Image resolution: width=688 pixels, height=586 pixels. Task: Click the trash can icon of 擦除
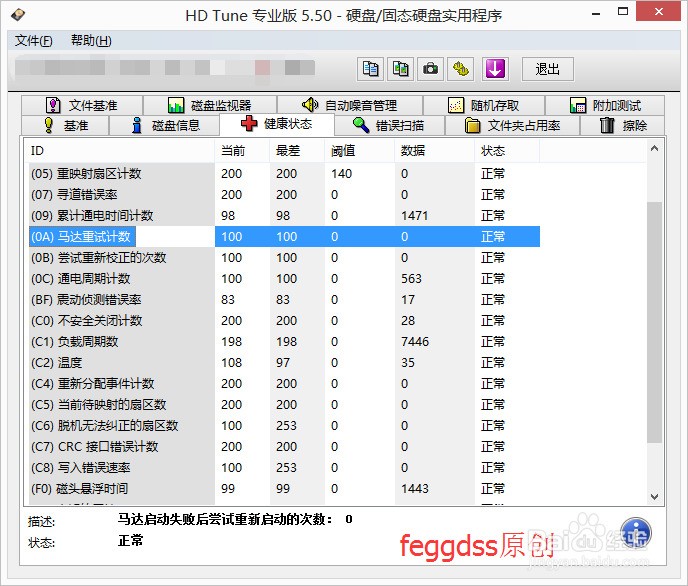pos(607,125)
